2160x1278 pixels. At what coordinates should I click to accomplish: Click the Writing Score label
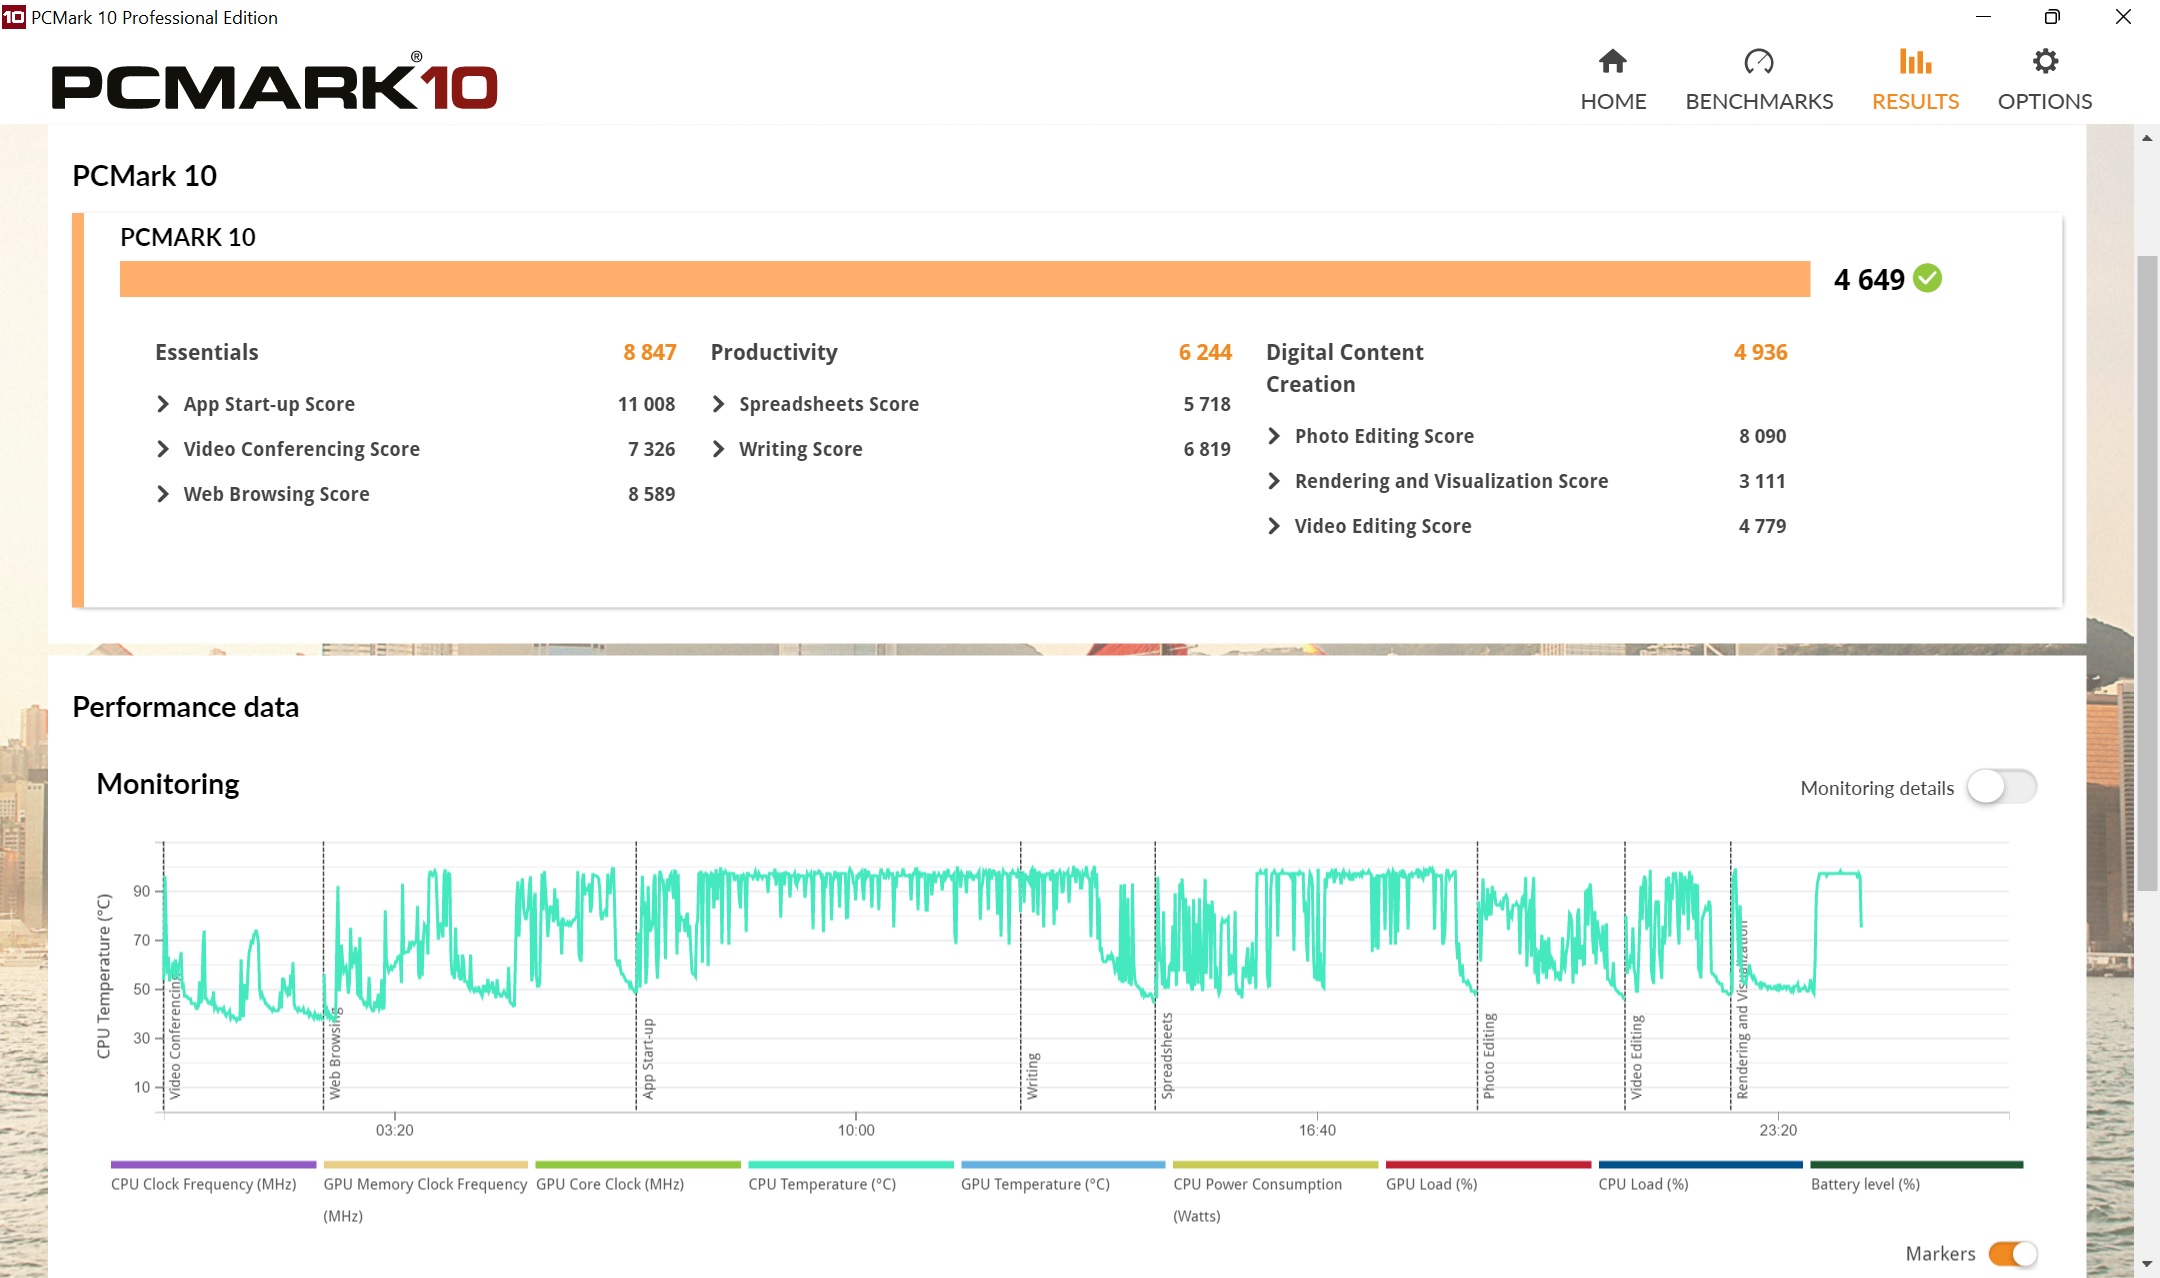(800, 449)
